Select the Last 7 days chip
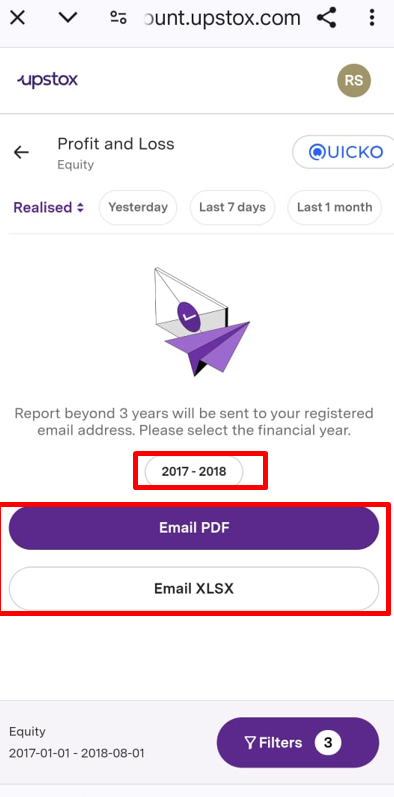The image size is (394, 797). point(232,207)
